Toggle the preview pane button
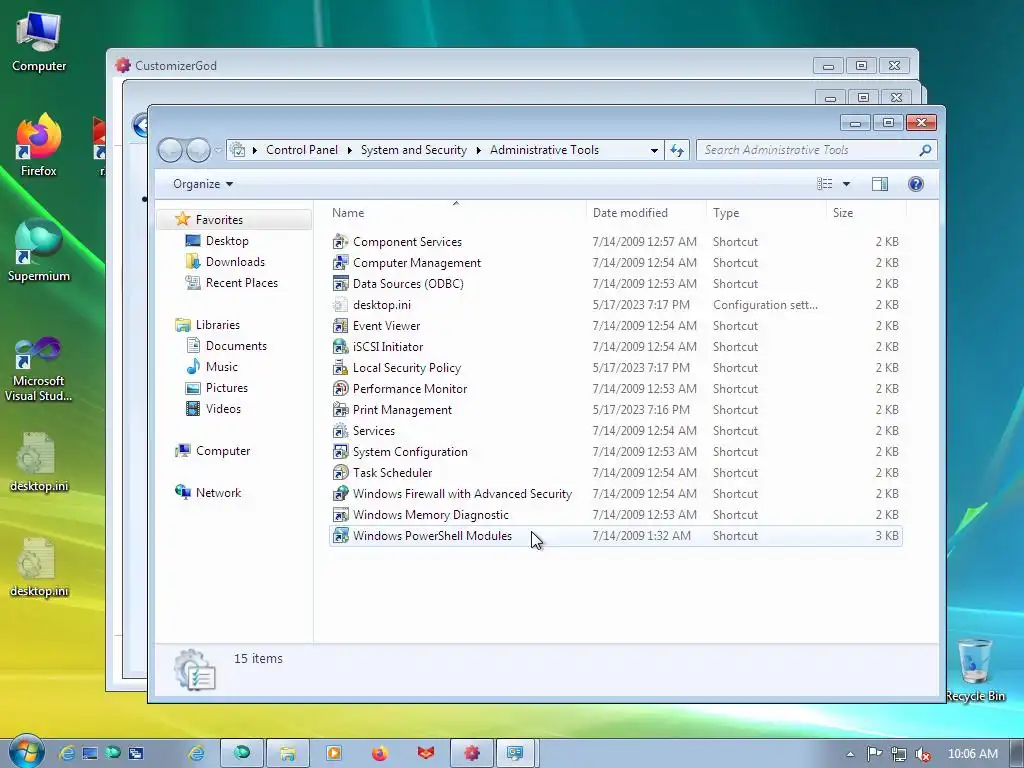The height and width of the screenshot is (768, 1024). point(880,184)
